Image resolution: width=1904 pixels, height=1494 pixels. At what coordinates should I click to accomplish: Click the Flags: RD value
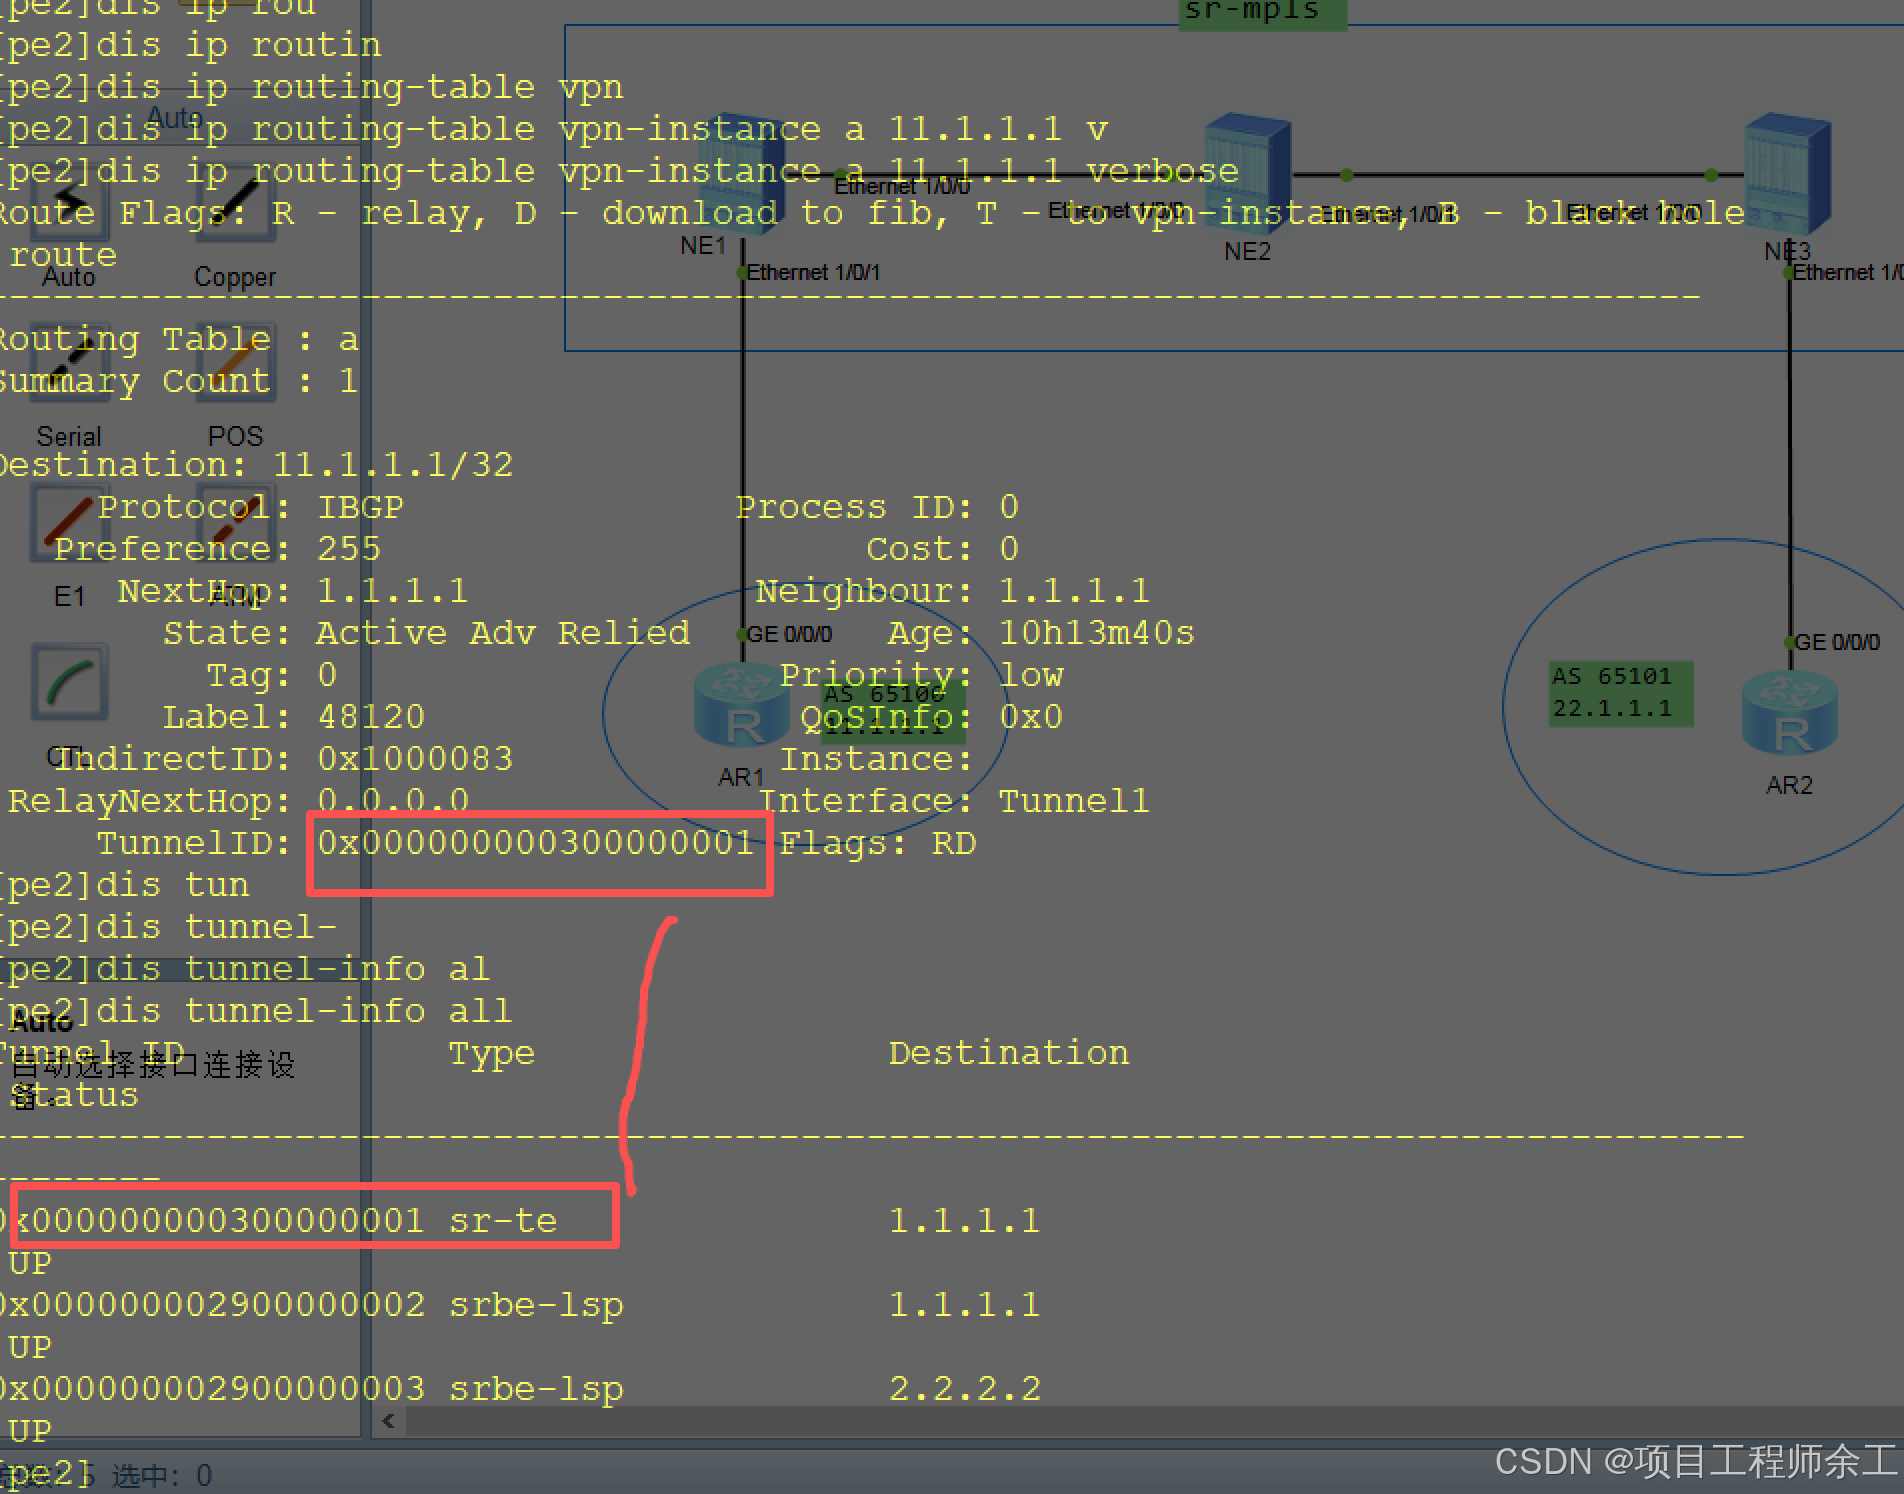[x=954, y=843]
